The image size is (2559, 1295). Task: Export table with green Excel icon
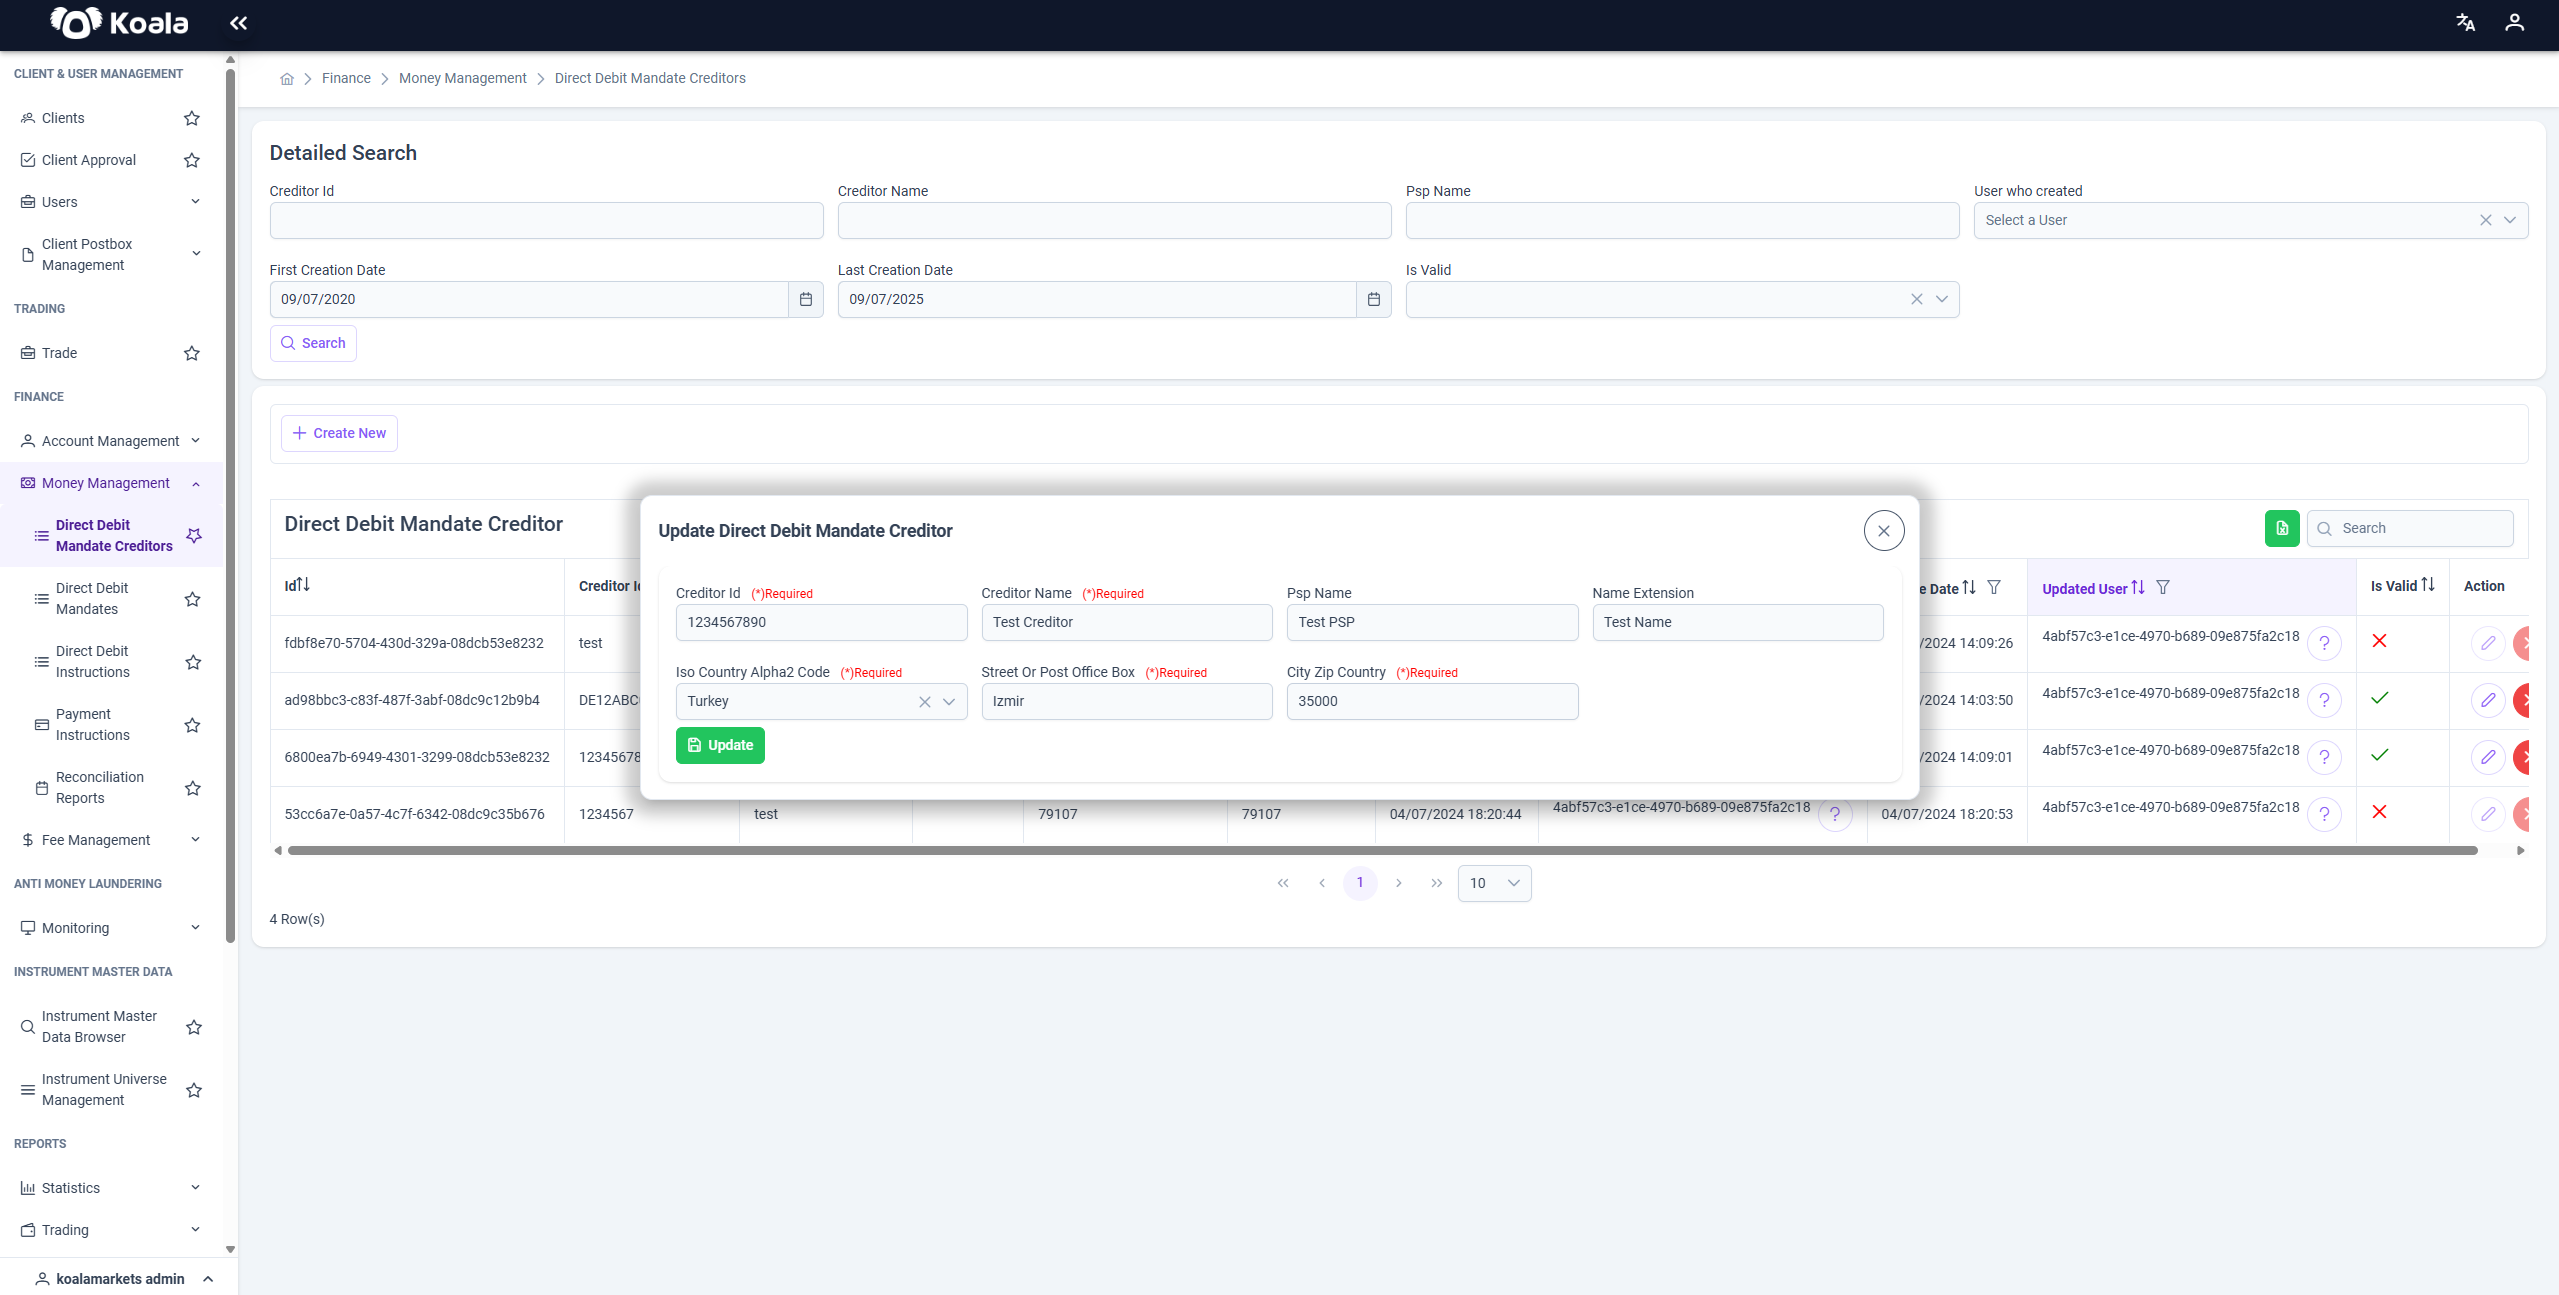2281,528
